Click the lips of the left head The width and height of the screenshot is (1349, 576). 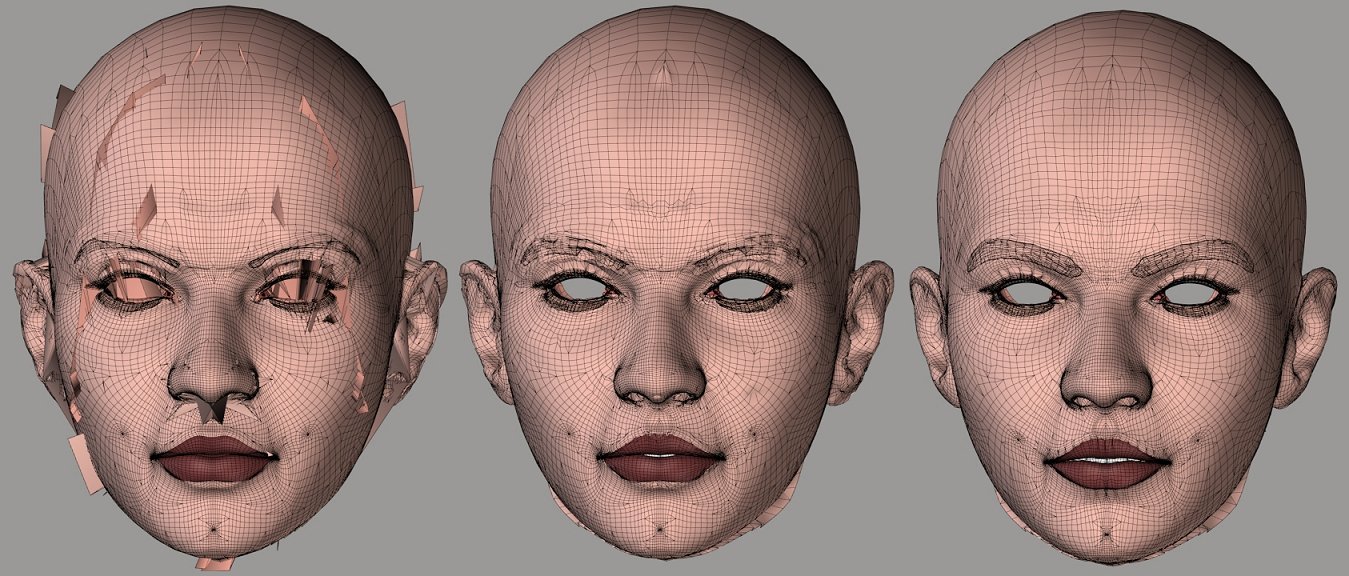click(214, 459)
